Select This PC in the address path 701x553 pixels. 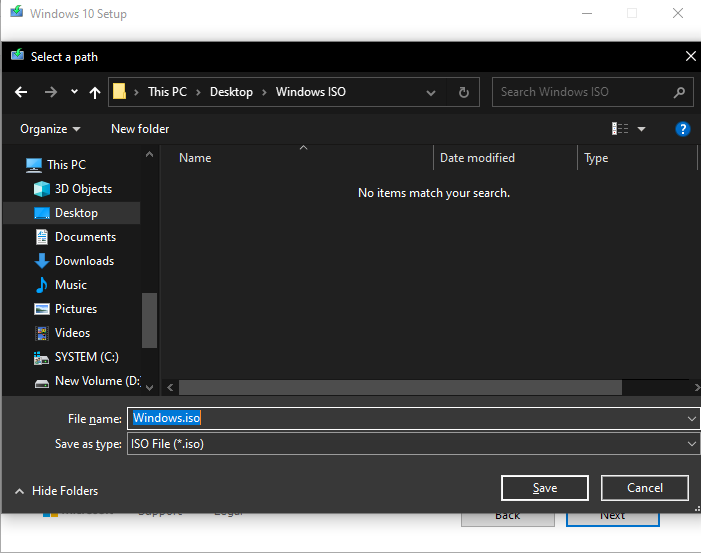click(x=167, y=92)
